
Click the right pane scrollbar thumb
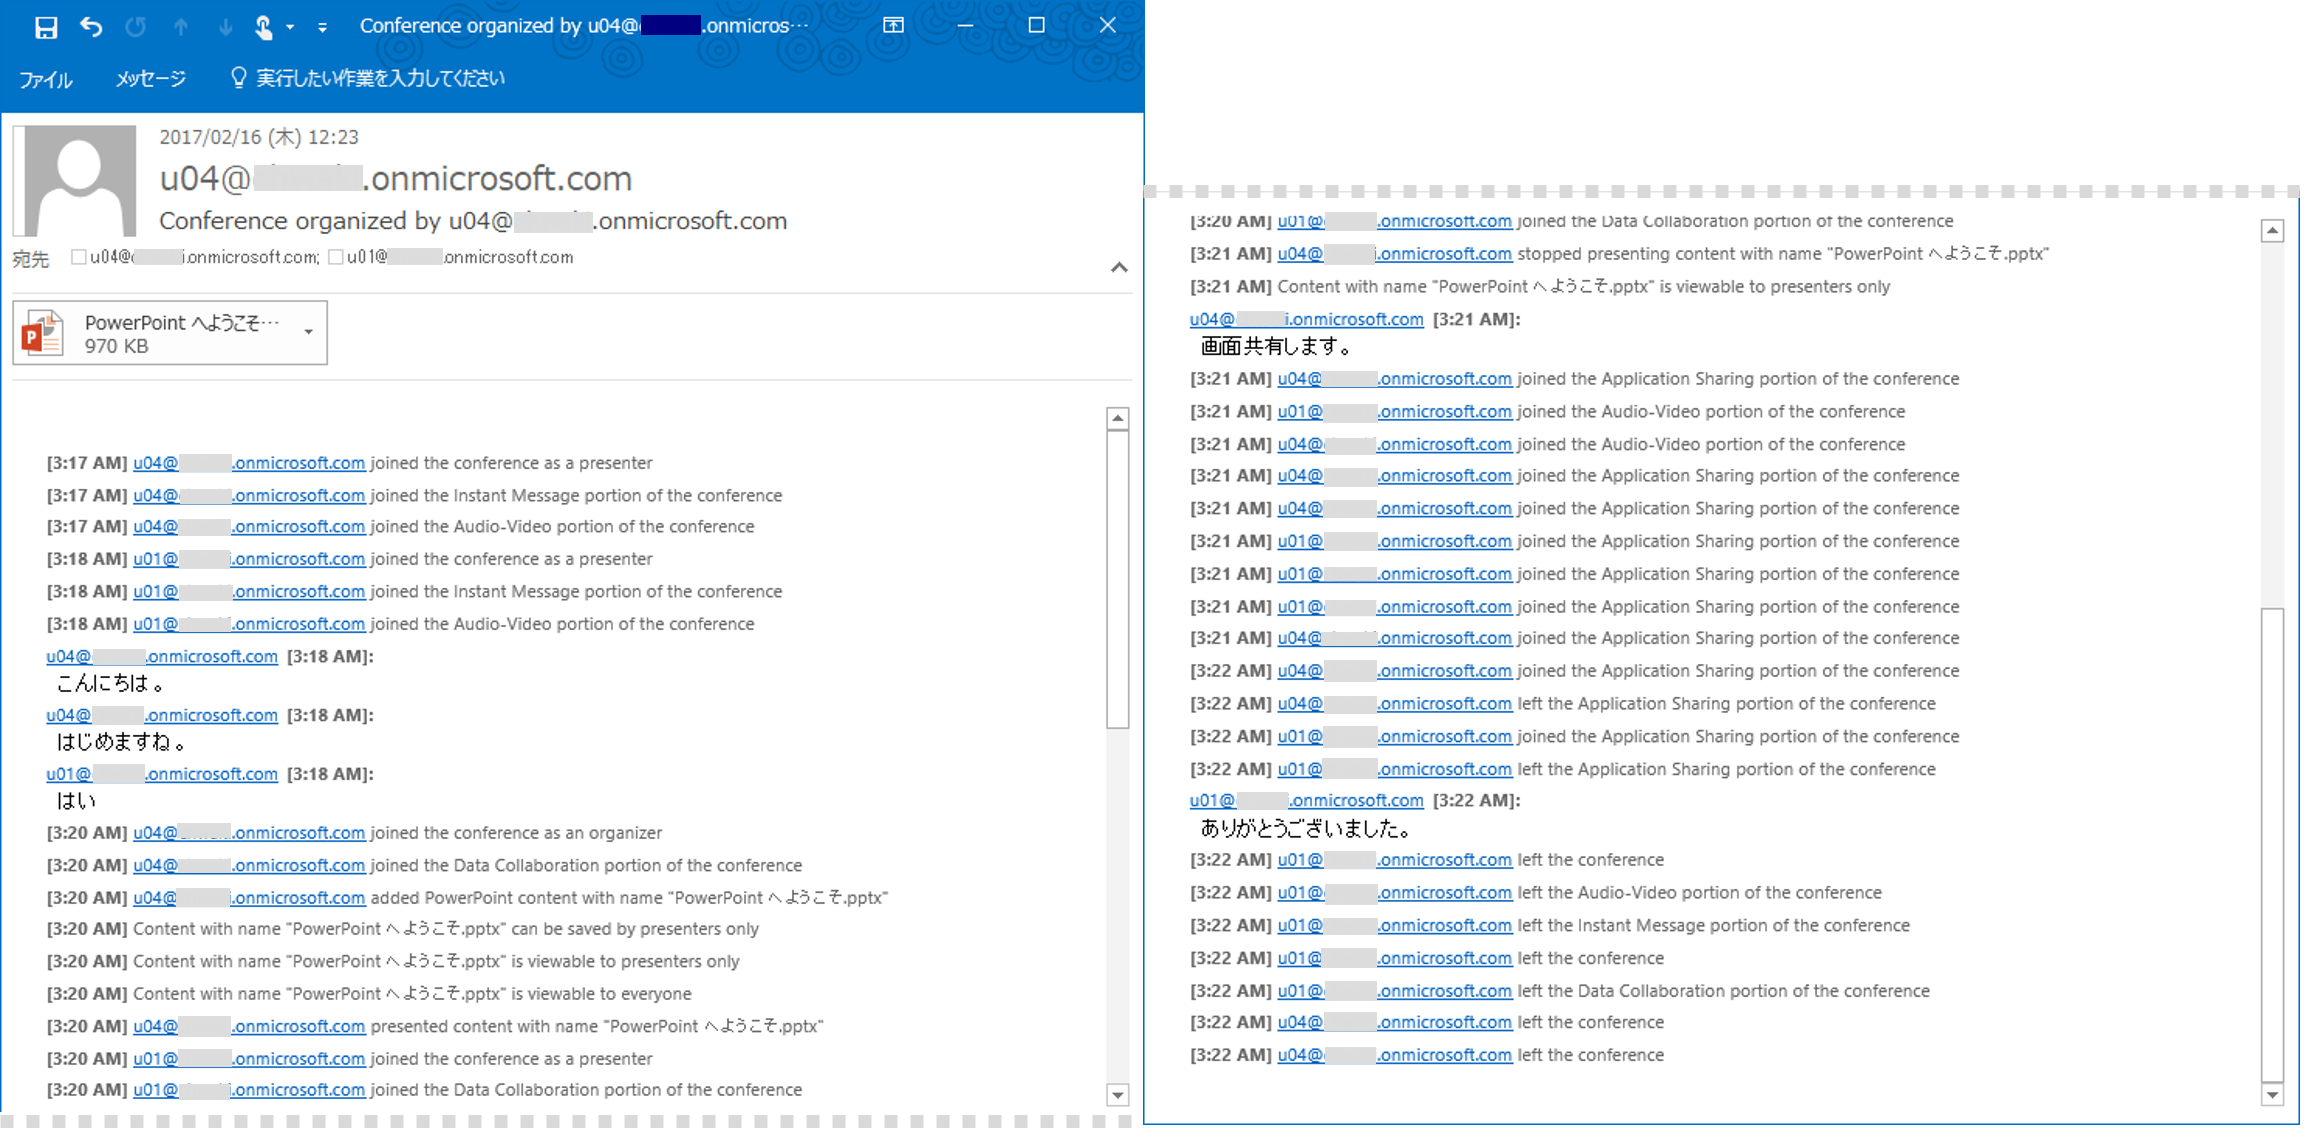click(2272, 844)
